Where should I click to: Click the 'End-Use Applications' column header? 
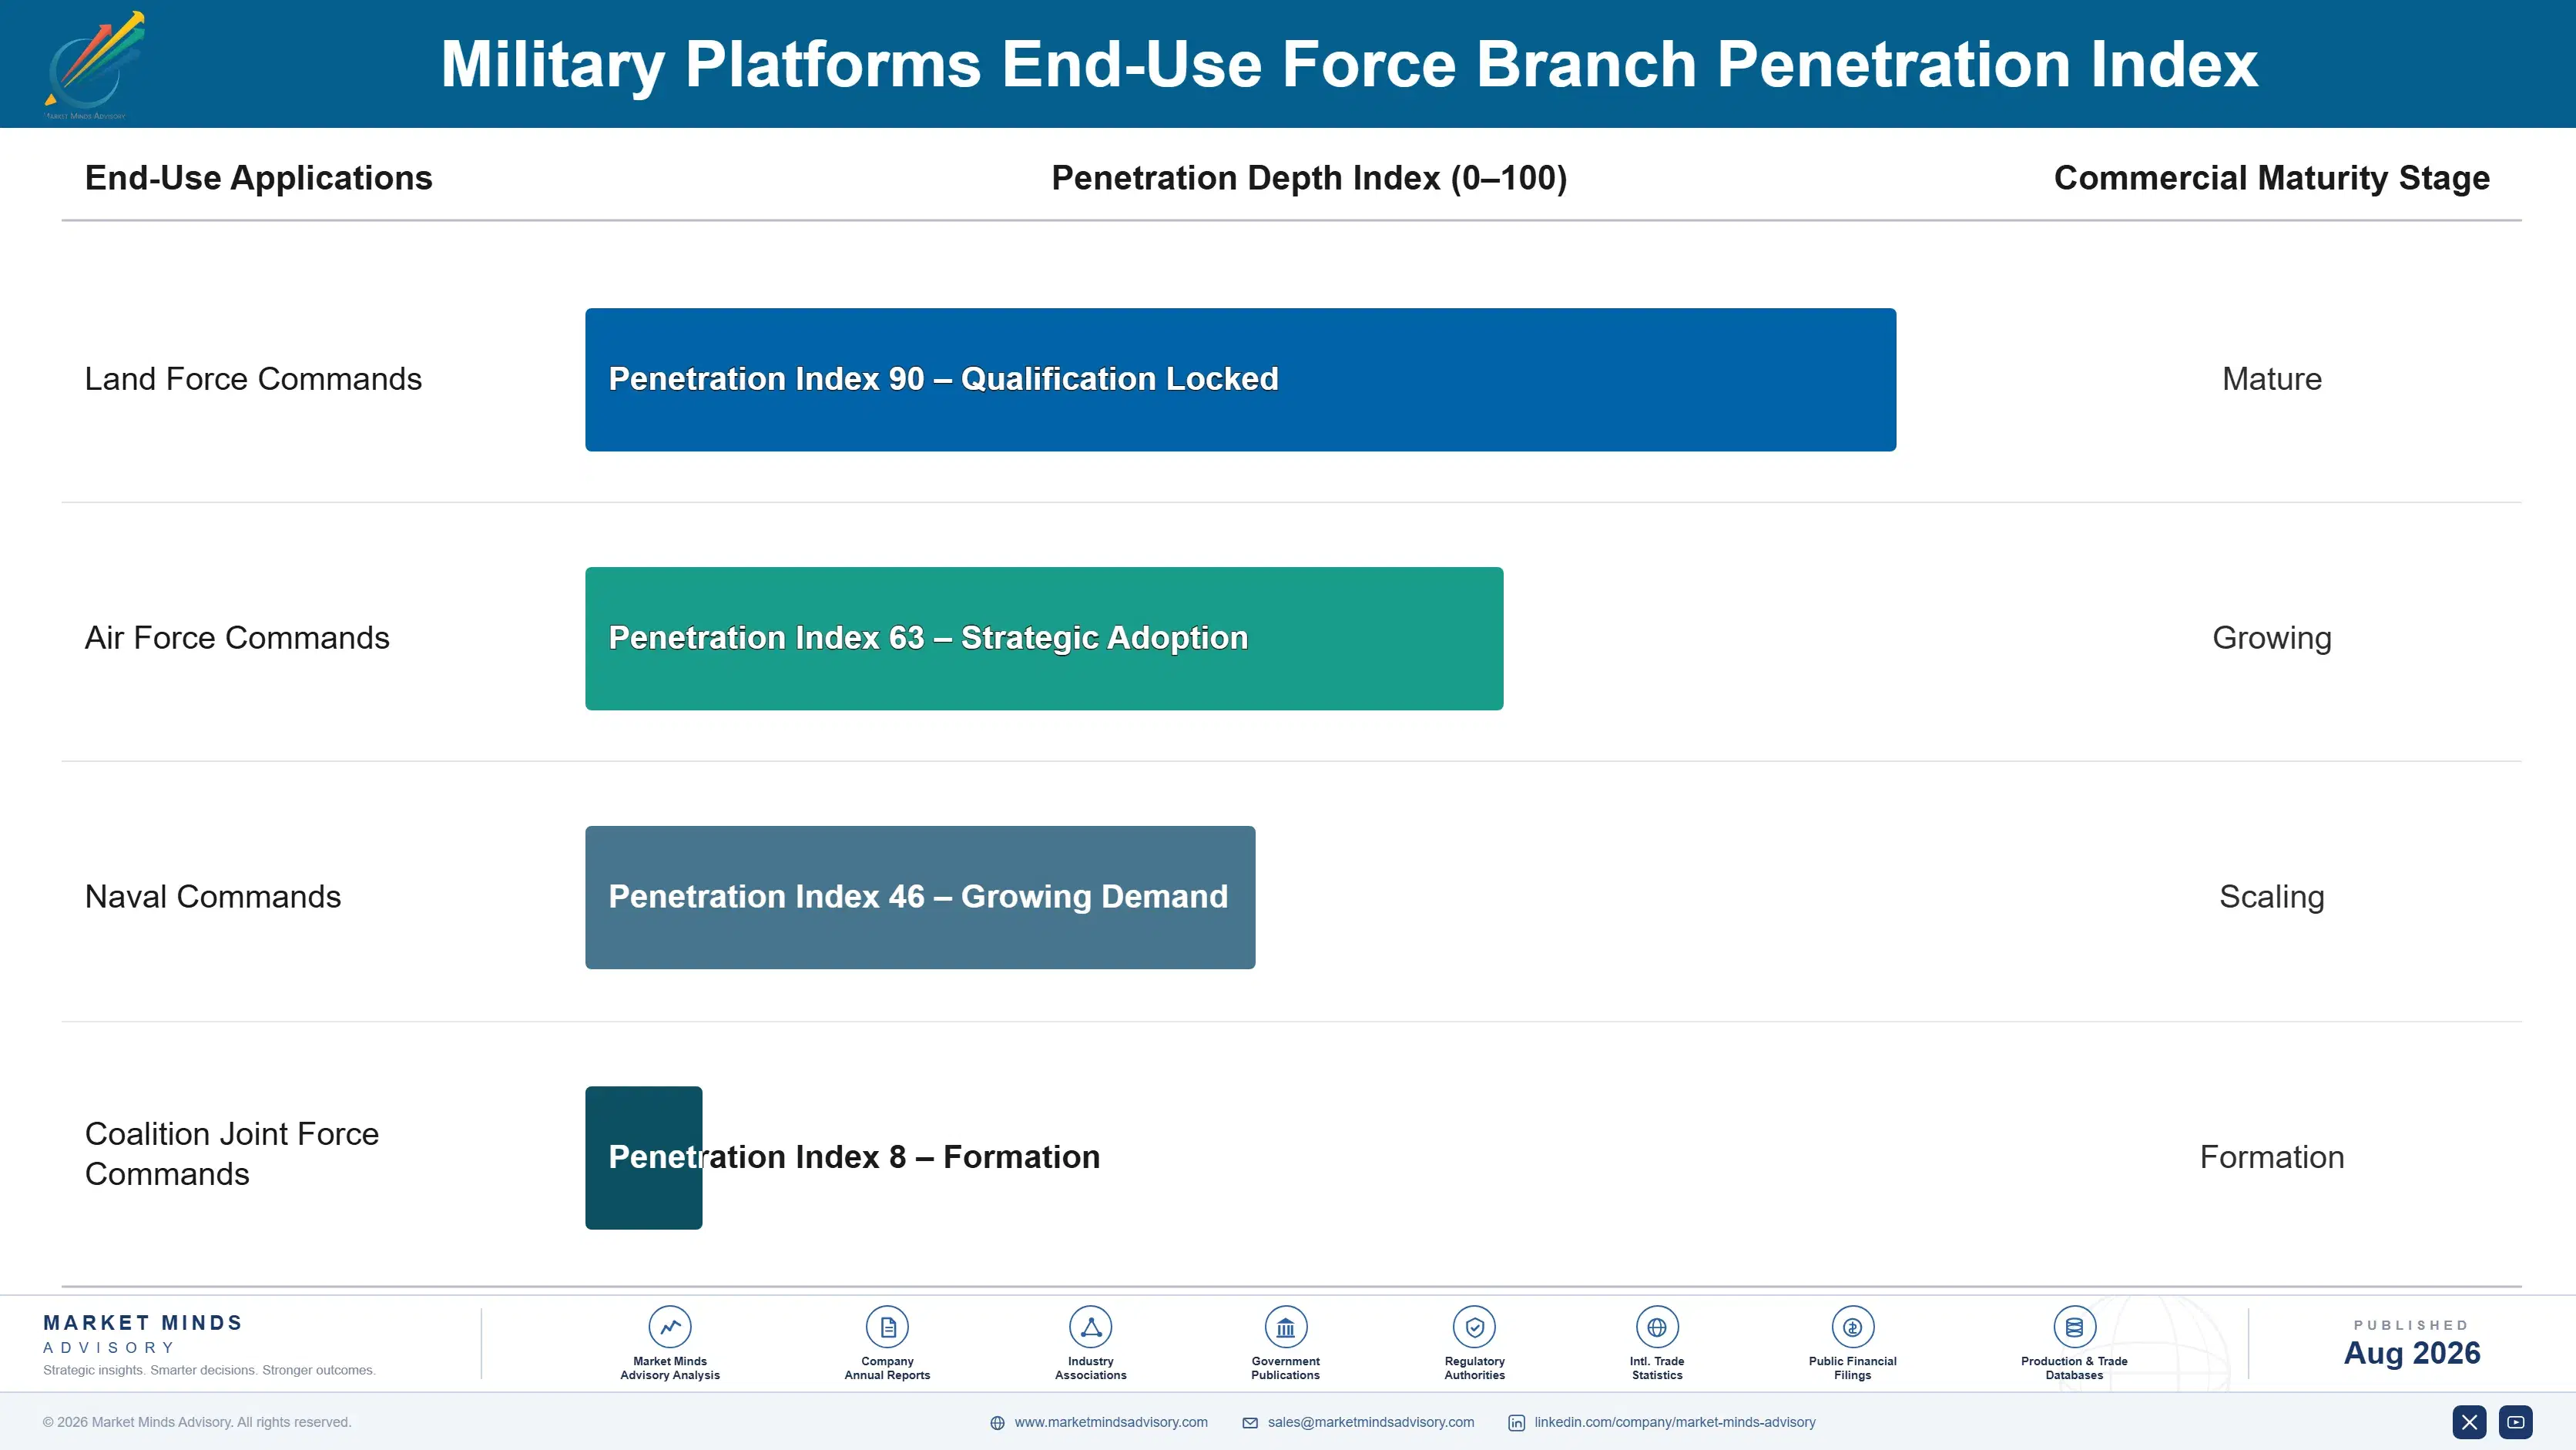[x=258, y=178]
